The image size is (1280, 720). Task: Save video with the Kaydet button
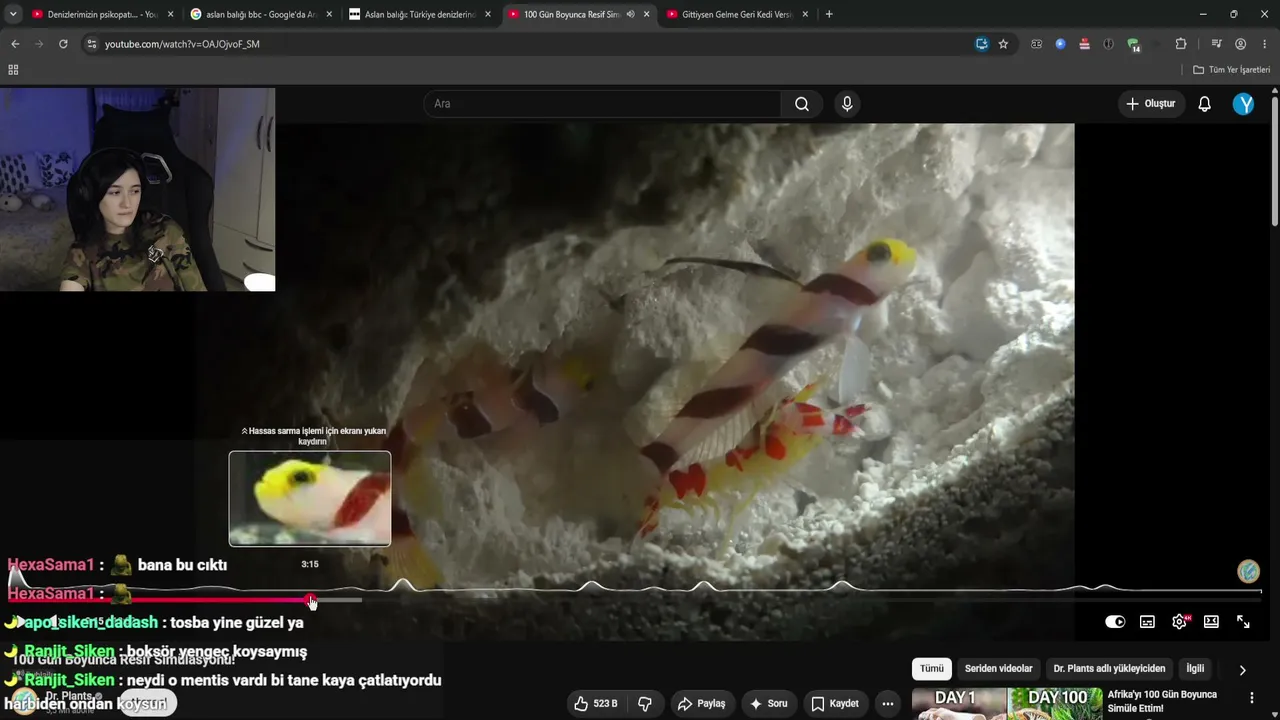click(835, 704)
